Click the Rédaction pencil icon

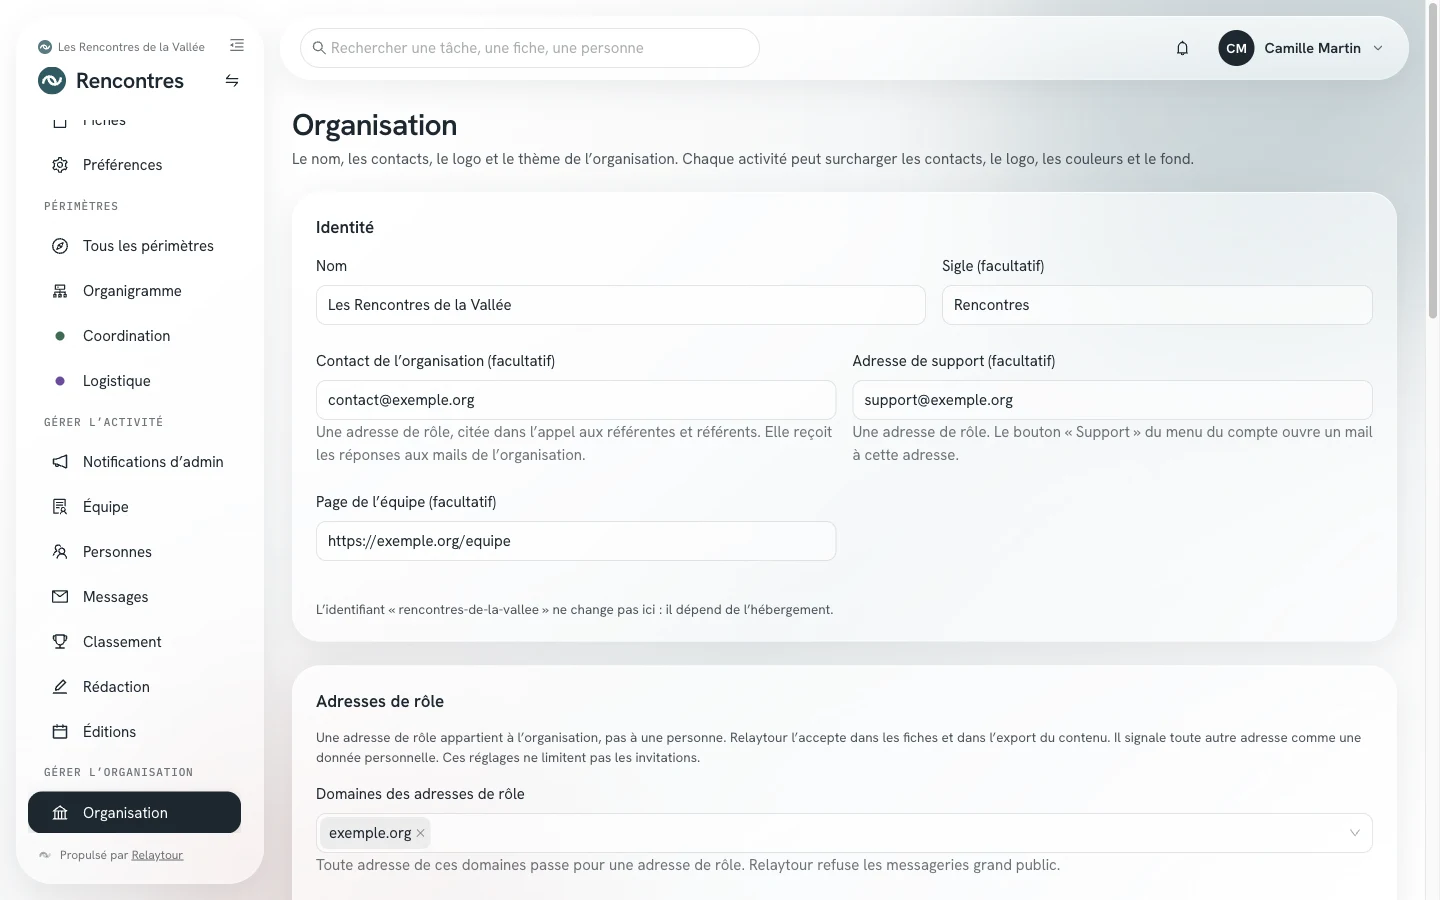coord(60,687)
